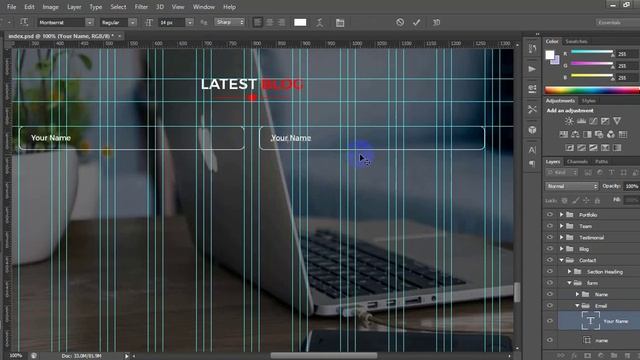Open the anti-aliasing Sharp dropdown
Image resolution: width=640 pixels, height=360 pixels.
coord(229,22)
